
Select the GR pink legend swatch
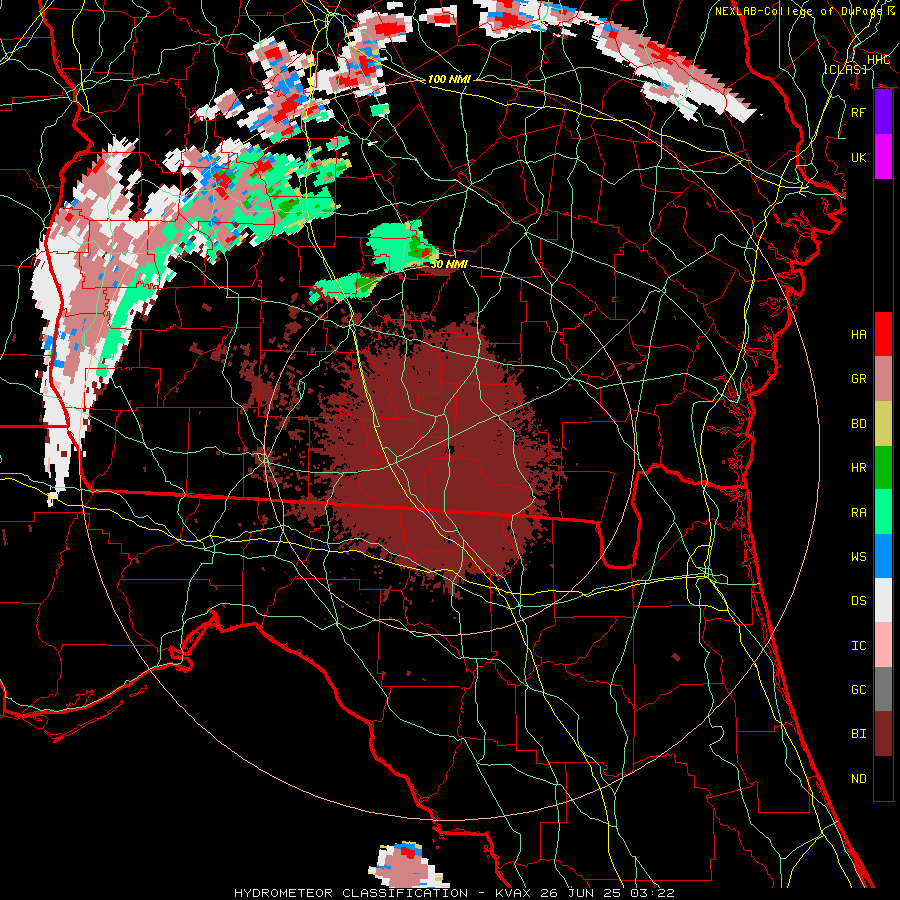(883, 378)
